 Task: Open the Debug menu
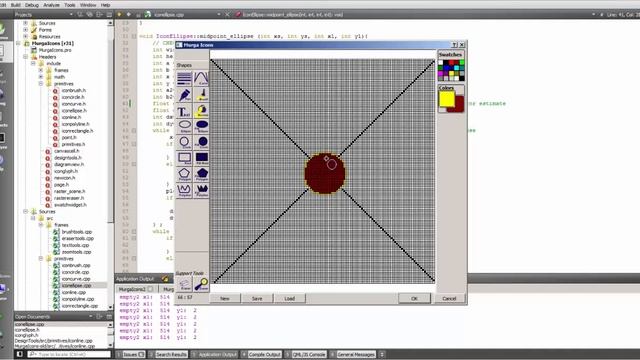(31, 5)
